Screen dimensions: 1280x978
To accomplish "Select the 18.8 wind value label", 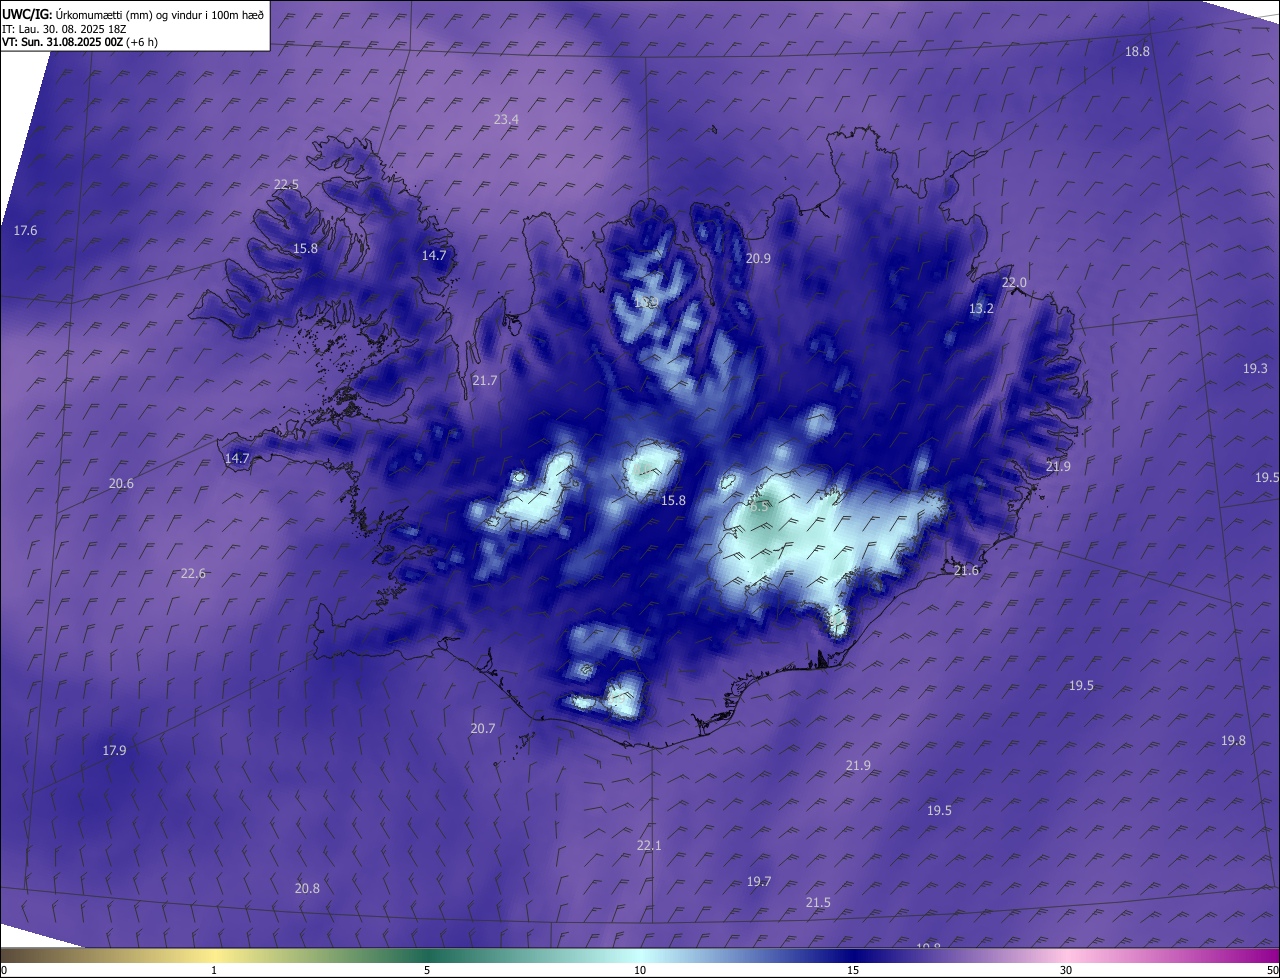I will coord(1137,52).
